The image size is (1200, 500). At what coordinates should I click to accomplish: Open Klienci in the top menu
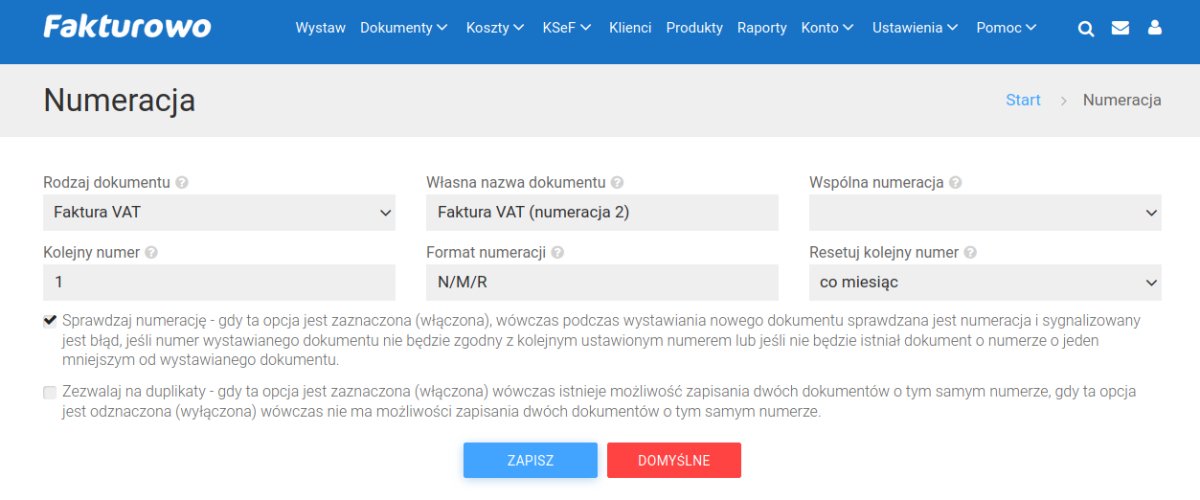point(630,28)
